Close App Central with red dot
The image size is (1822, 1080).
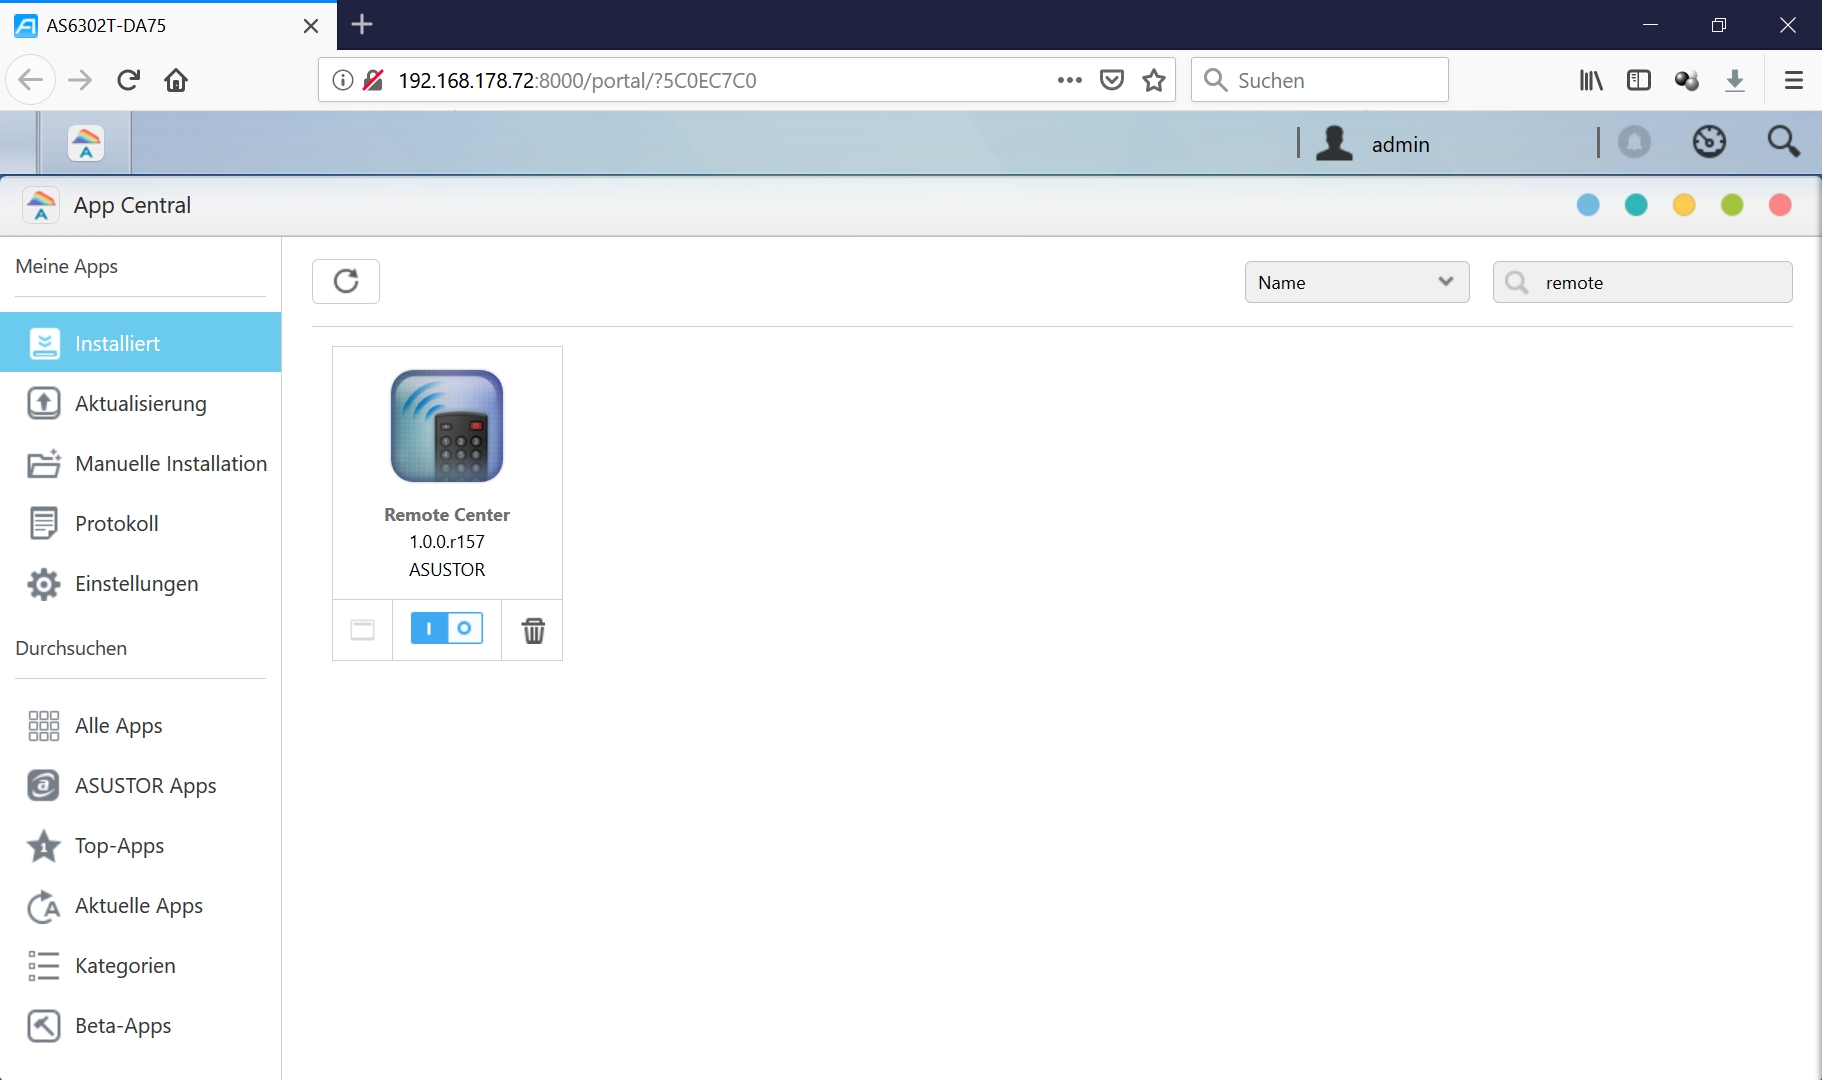click(1780, 205)
